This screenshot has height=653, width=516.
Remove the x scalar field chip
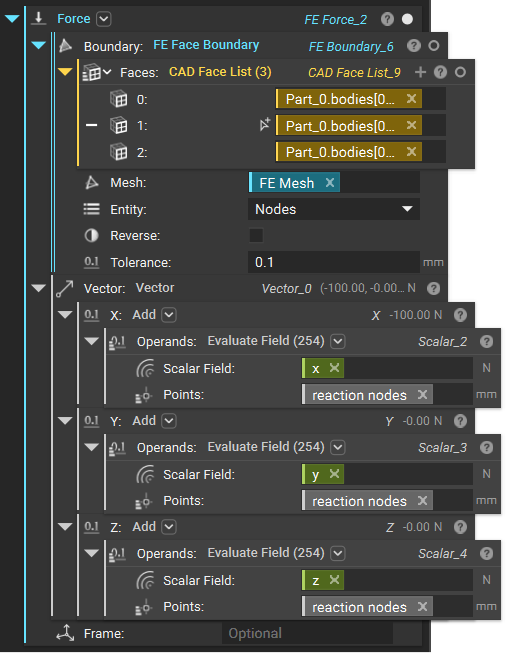[x=334, y=368]
